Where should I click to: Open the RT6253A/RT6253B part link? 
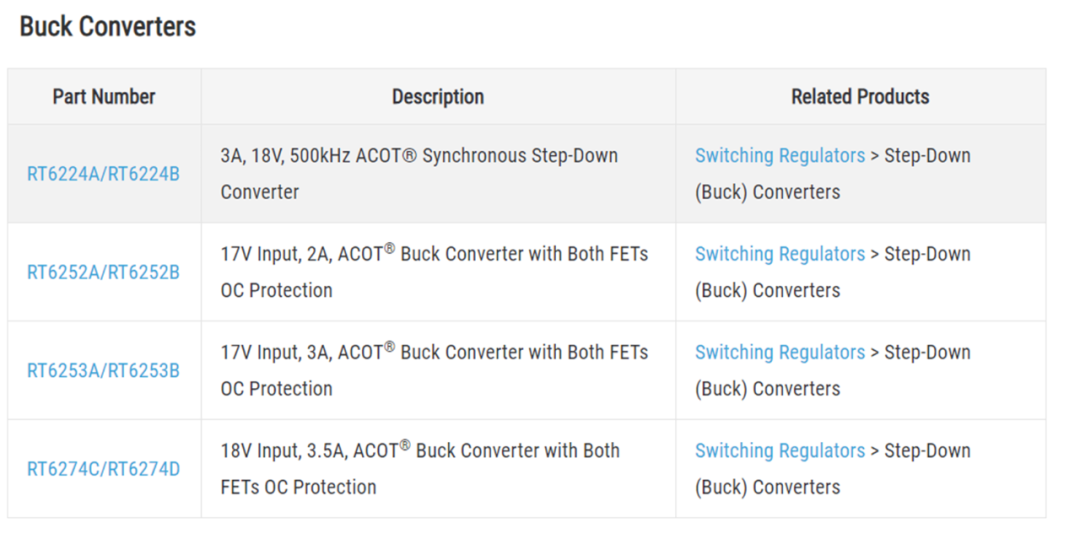point(103,370)
